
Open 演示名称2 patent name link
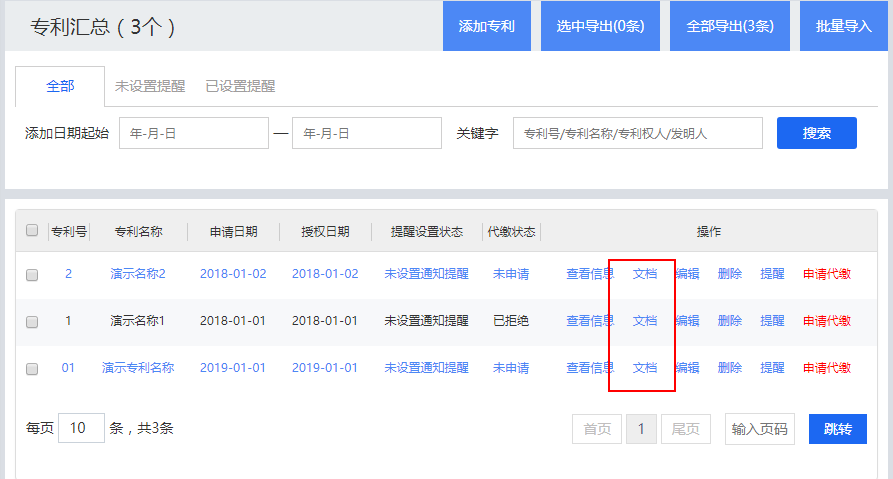click(138, 274)
